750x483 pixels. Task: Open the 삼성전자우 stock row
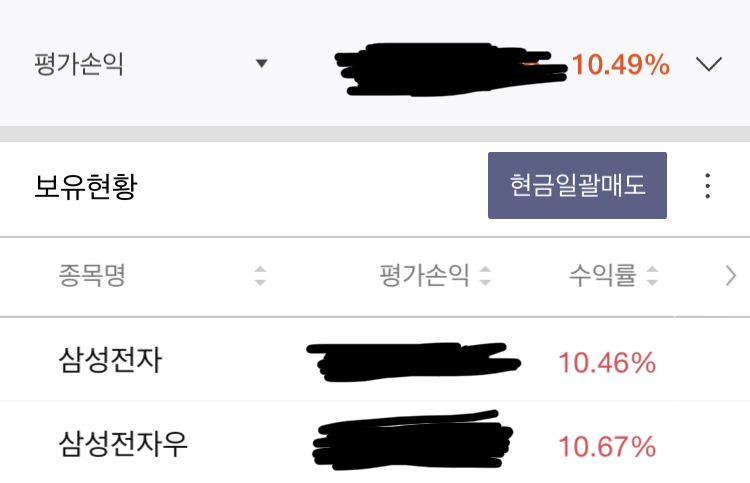click(x=123, y=443)
